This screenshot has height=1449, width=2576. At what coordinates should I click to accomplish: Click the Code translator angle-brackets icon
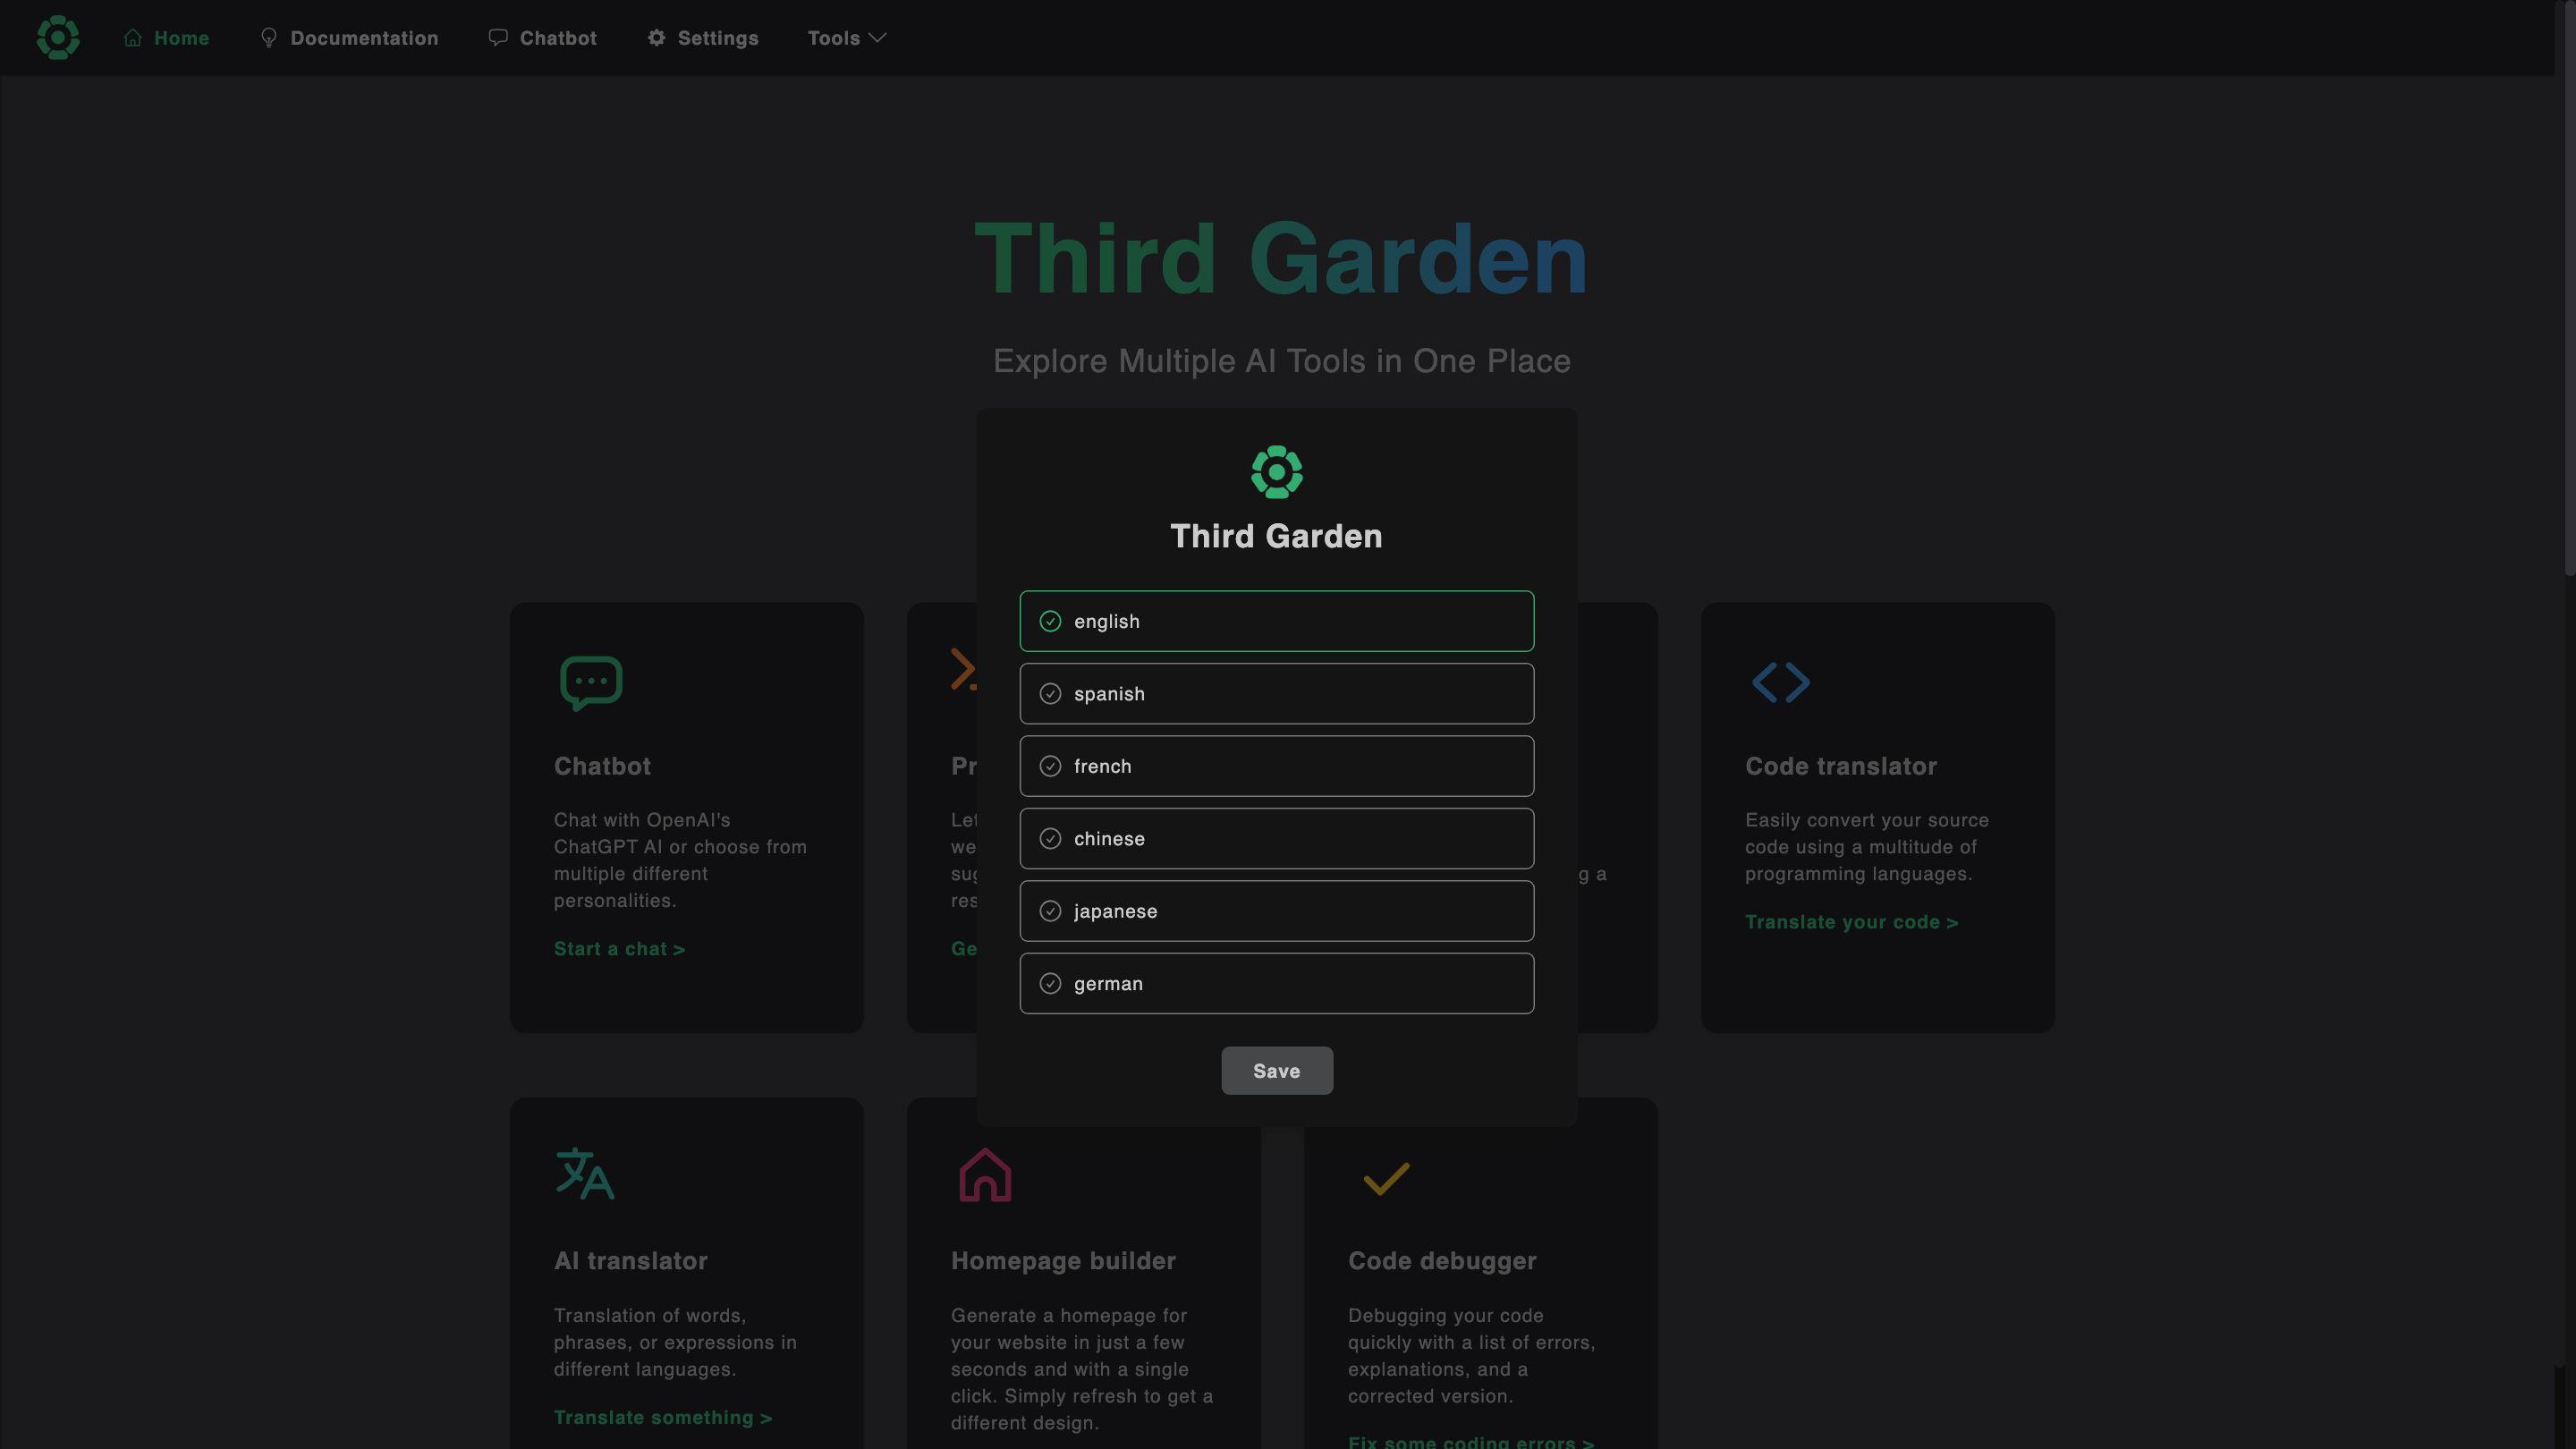point(1781,682)
